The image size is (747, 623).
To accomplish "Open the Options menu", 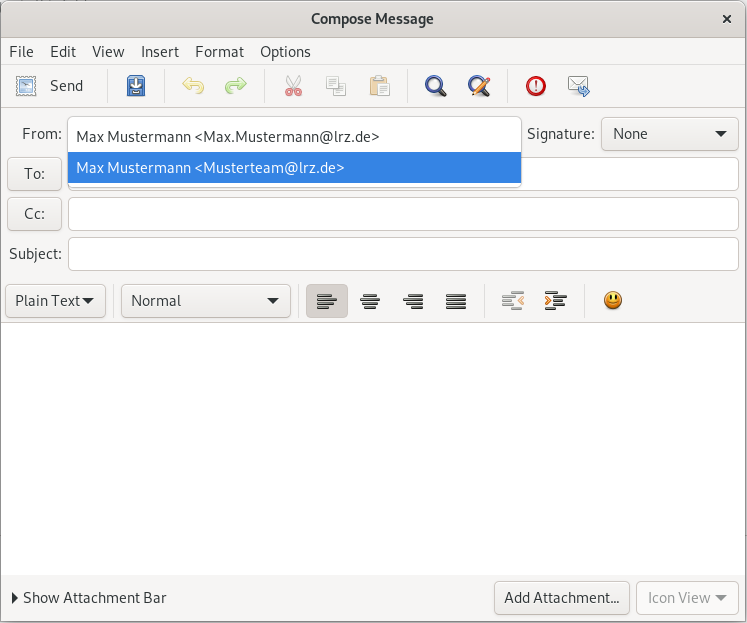I will point(285,52).
